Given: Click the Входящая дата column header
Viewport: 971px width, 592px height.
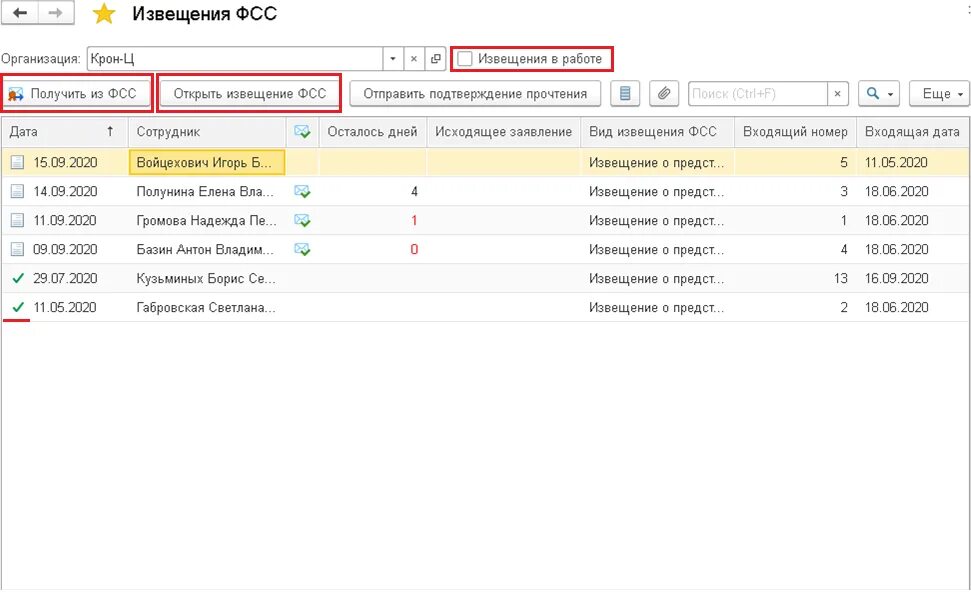Looking at the screenshot, I should (913, 131).
